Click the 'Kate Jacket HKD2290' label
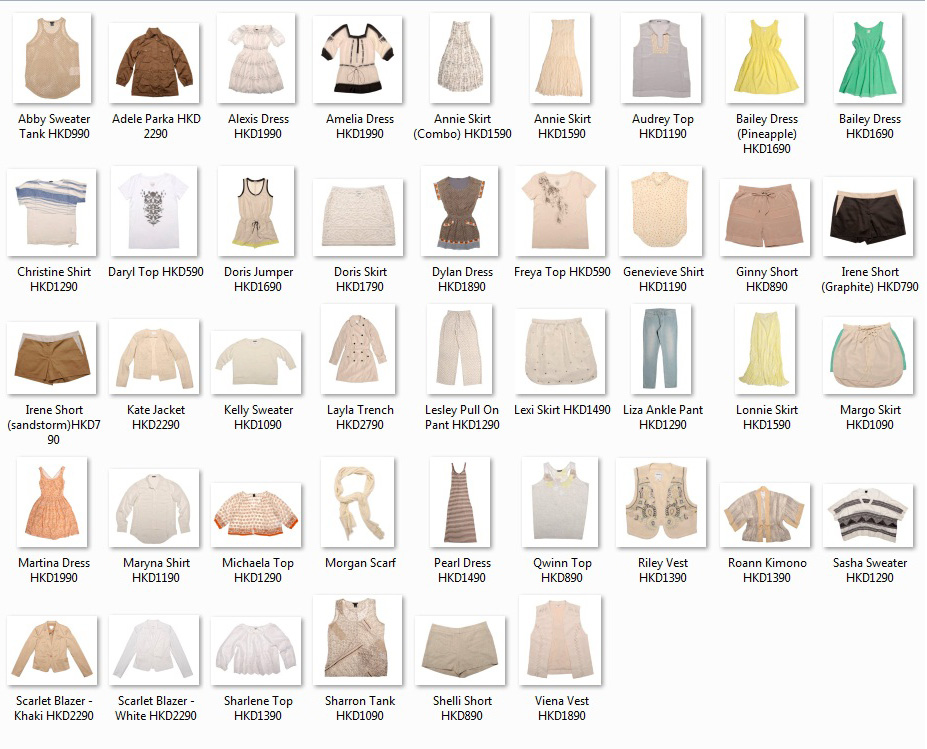 click(156, 417)
